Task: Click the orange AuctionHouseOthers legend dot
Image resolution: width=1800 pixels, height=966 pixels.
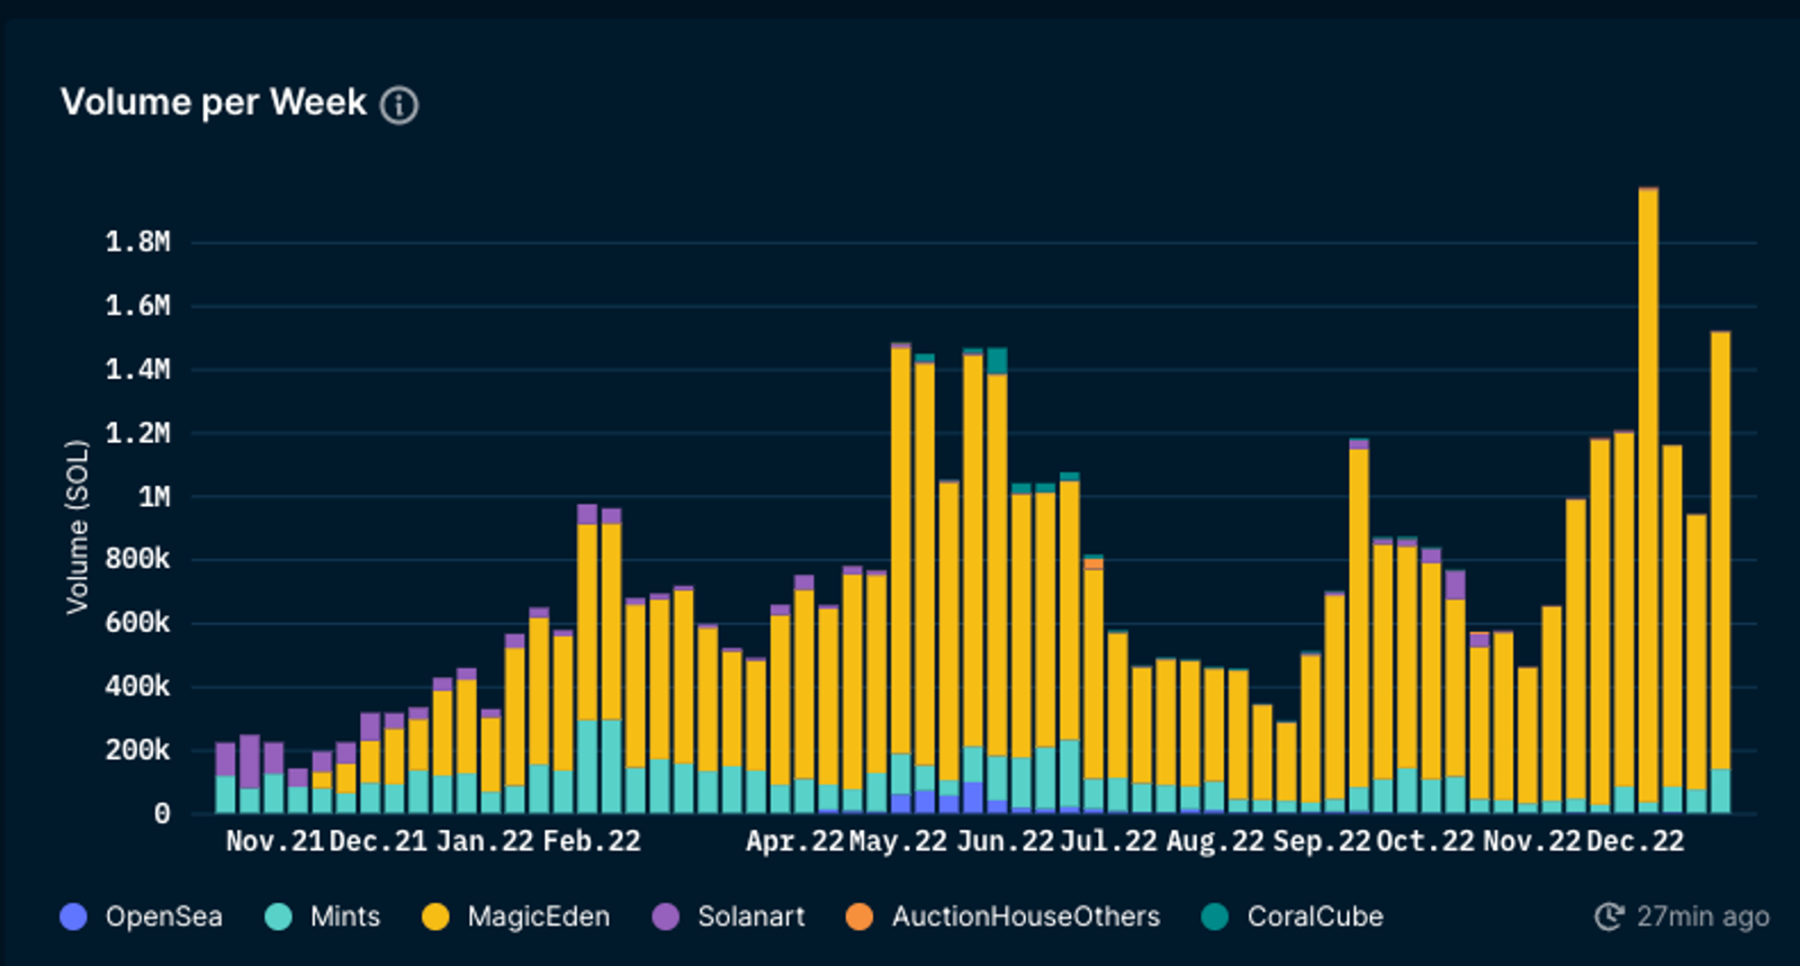Action: (x=860, y=916)
